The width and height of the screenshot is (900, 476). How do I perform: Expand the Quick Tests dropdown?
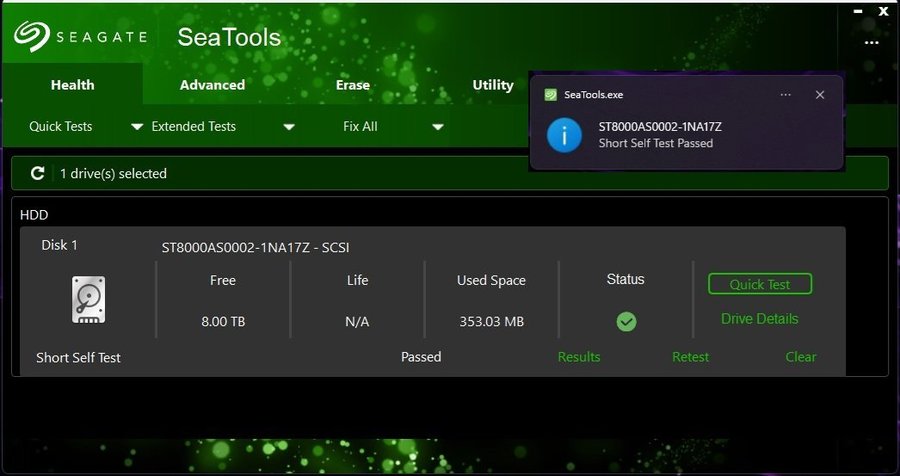[137, 127]
